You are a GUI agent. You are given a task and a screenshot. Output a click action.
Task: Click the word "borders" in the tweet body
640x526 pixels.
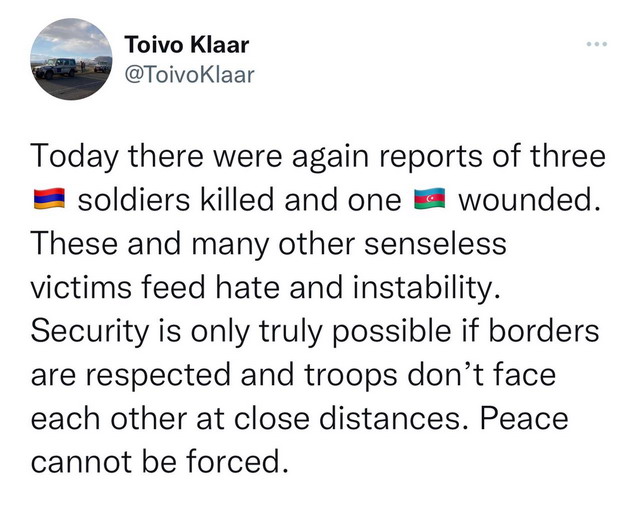point(543,331)
